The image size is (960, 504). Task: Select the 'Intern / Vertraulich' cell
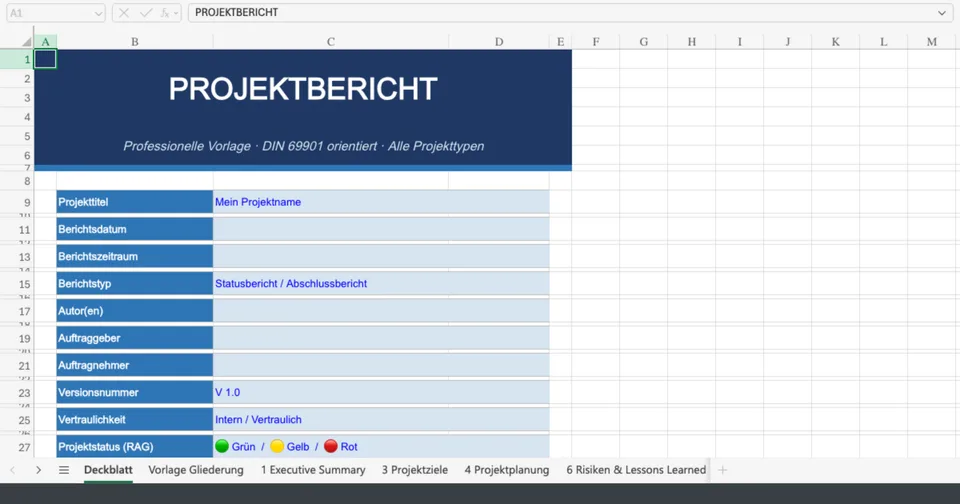click(x=381, y=419)
